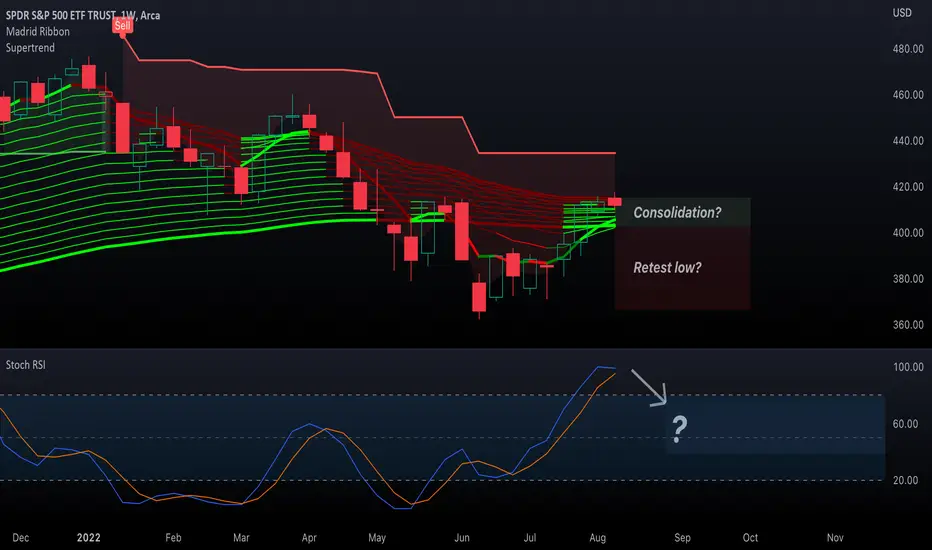The height and width of the screenshot is (550, 932).
Task: Click the 2022 label on time axis
Action: coord(89,538)
